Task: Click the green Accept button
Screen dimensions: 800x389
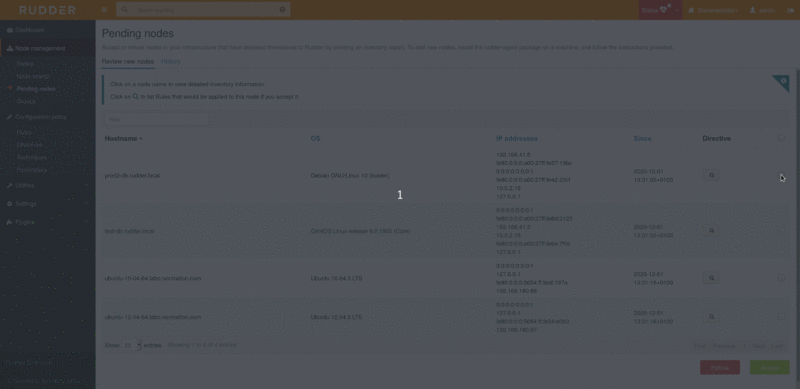Action: click(769, 368)
